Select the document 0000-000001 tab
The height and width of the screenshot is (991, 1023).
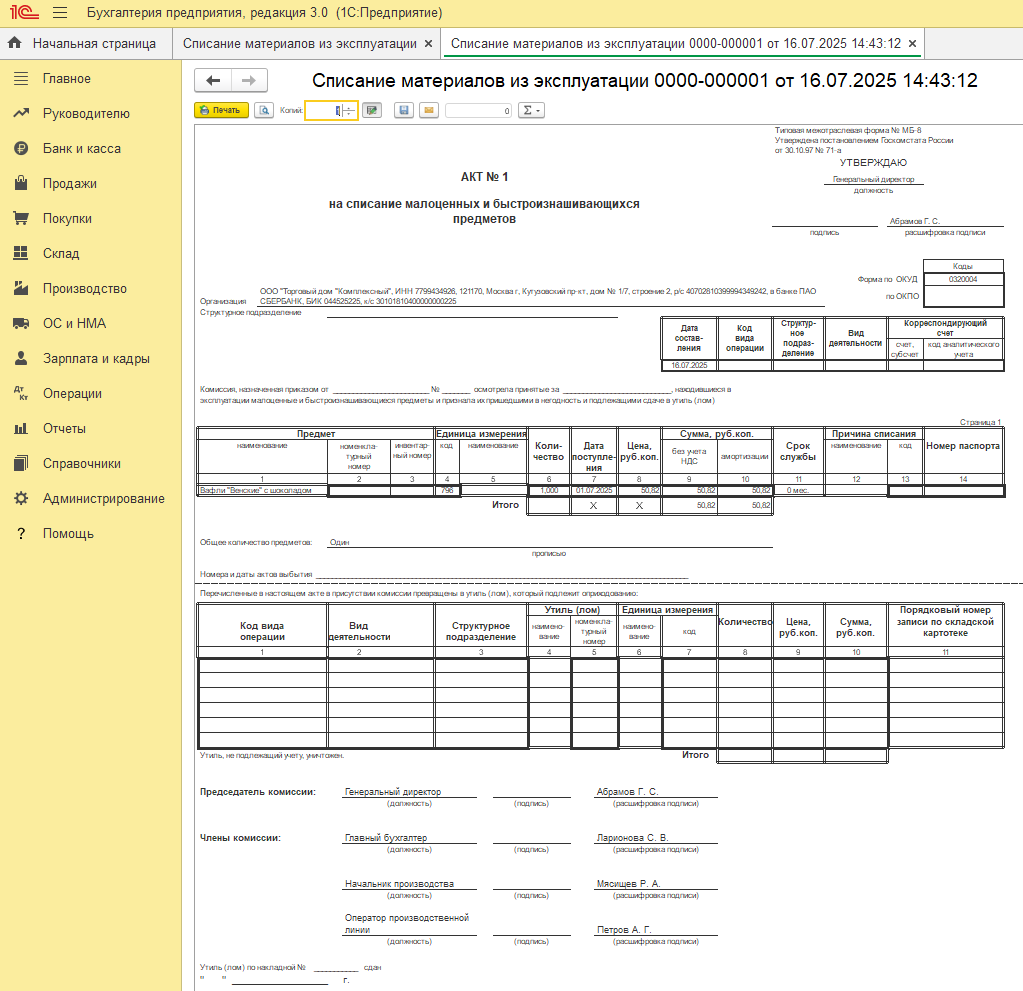(x=675, y=44)
